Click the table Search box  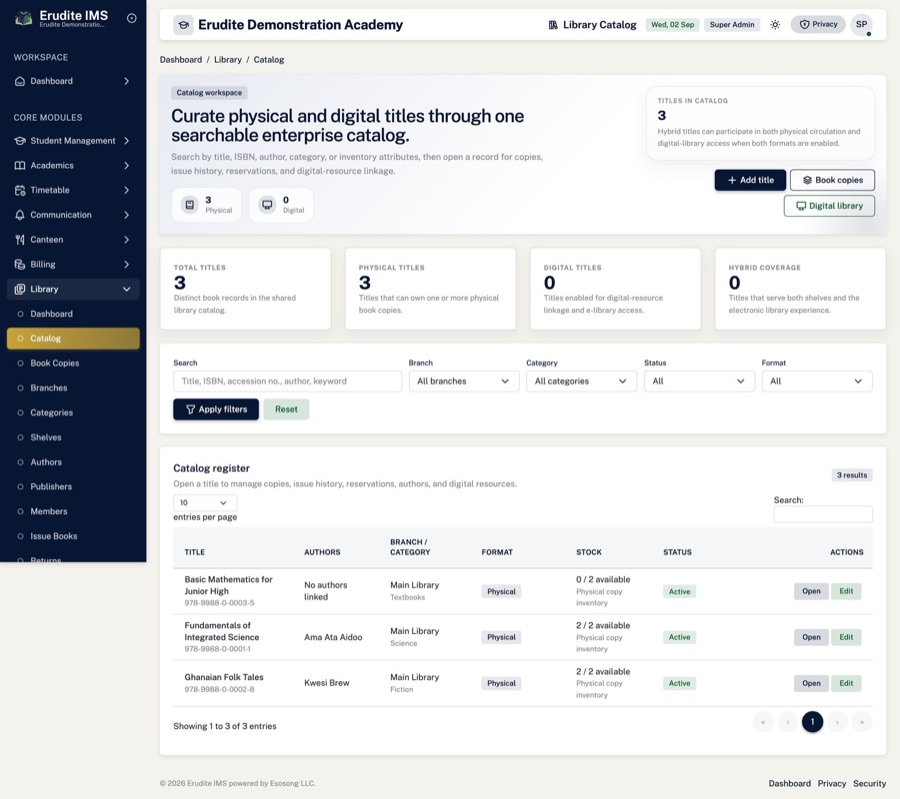click(x=823, y=514)
